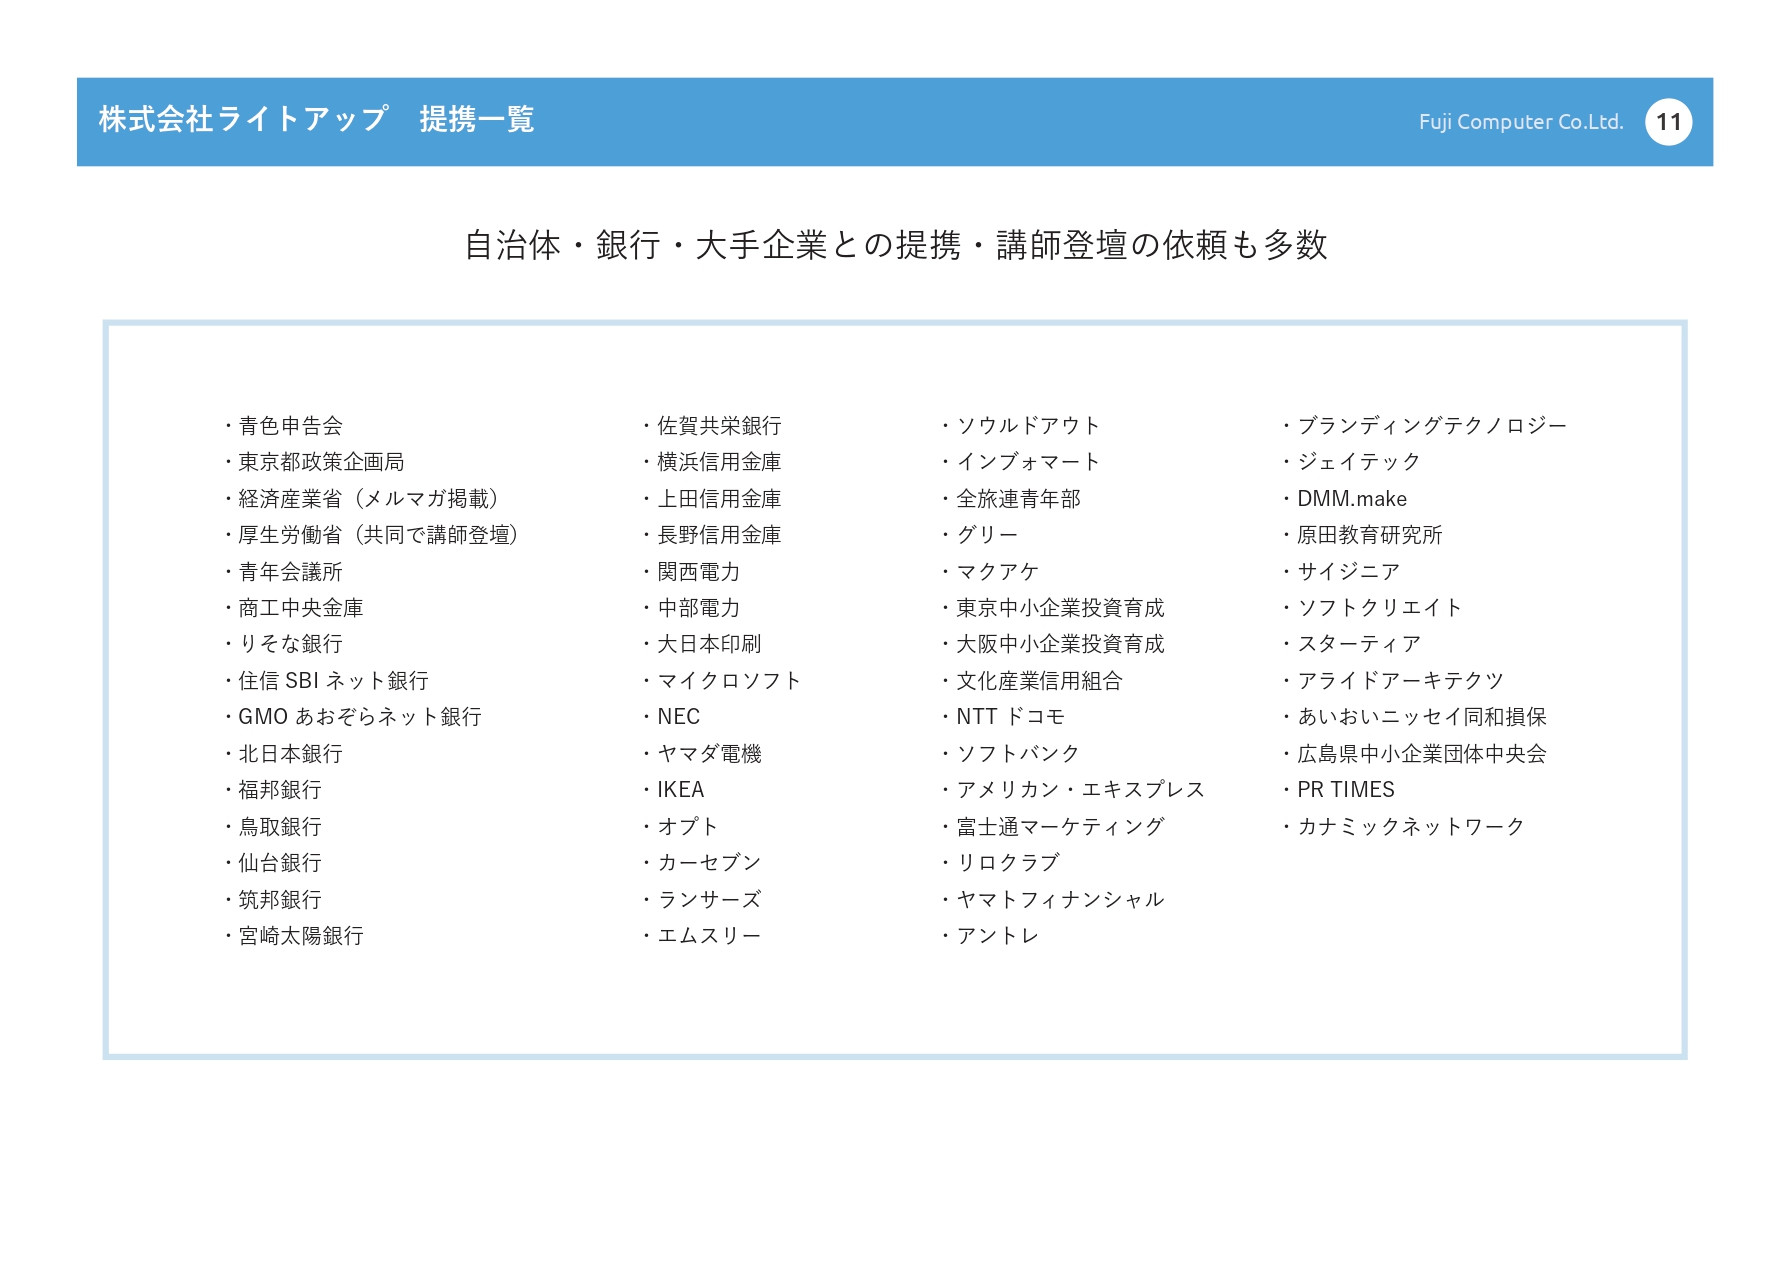Select the 富士通マーケティング entry
Image resolution: width=1790 pixels, height=1276 pixels.
click(x=1053, y=827)
